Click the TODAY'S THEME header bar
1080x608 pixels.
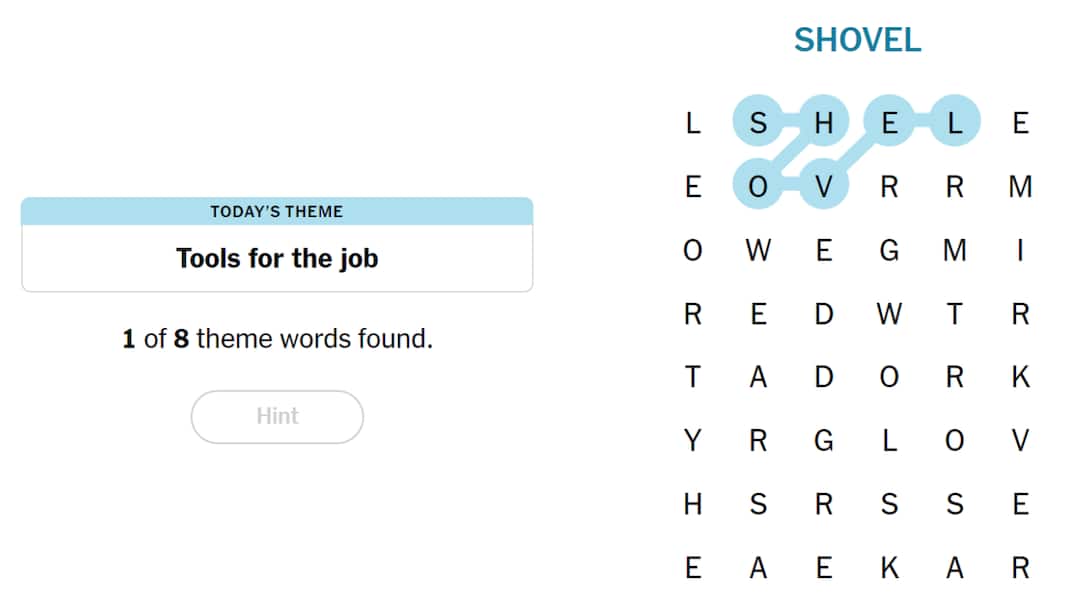point(277,211)
